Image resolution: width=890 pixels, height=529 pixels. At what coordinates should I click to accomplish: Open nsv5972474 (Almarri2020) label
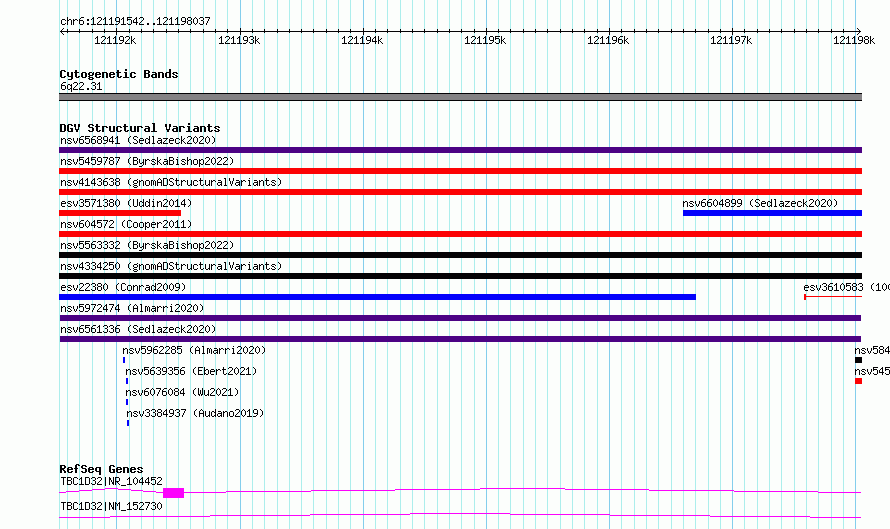click(x=132, y=308)
